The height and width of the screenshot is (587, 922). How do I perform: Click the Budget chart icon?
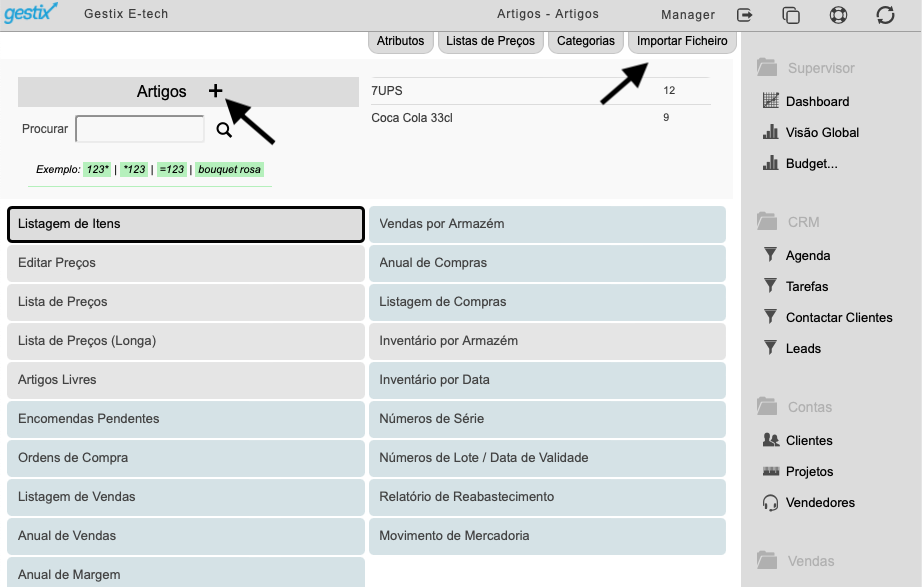pyautogui.click(x=770, y=163)
